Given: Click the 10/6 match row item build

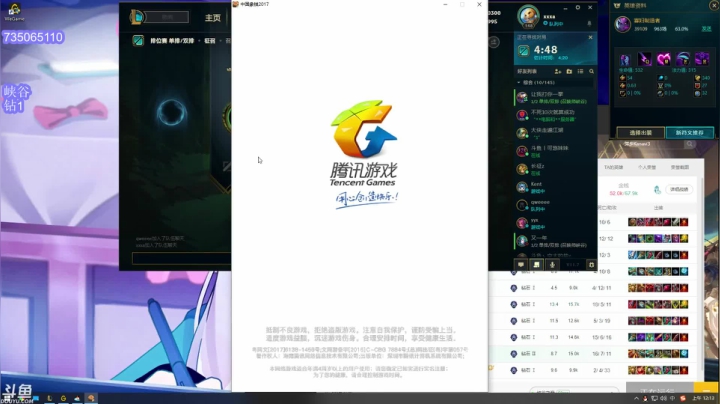Looking at the screenshot, I should pyautogui.click(x=658, y=222).
